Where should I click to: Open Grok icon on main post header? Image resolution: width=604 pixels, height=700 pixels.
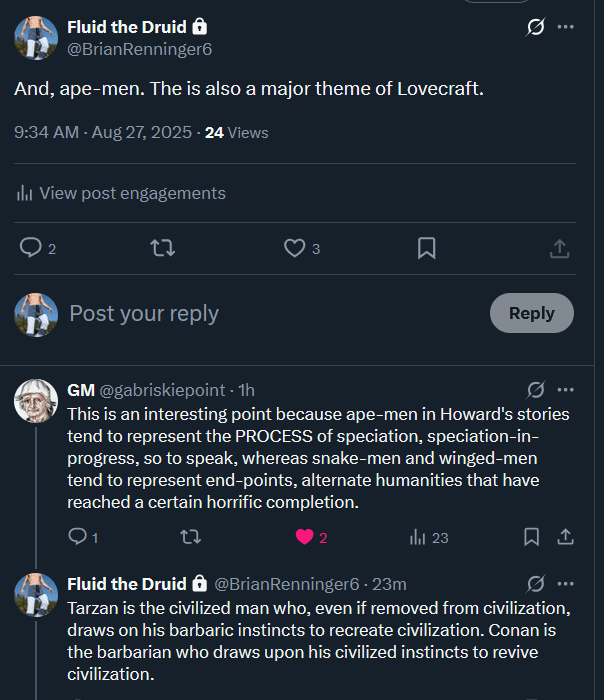[535, 27]
